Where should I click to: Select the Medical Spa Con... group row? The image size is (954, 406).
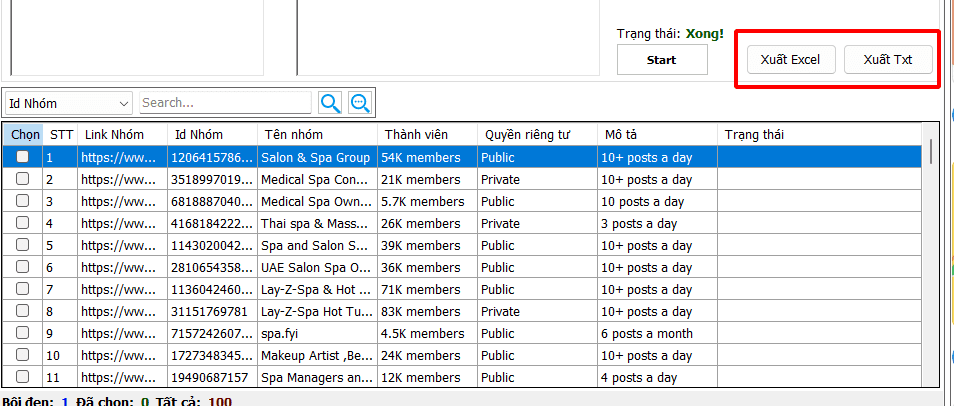coord(315,179)
